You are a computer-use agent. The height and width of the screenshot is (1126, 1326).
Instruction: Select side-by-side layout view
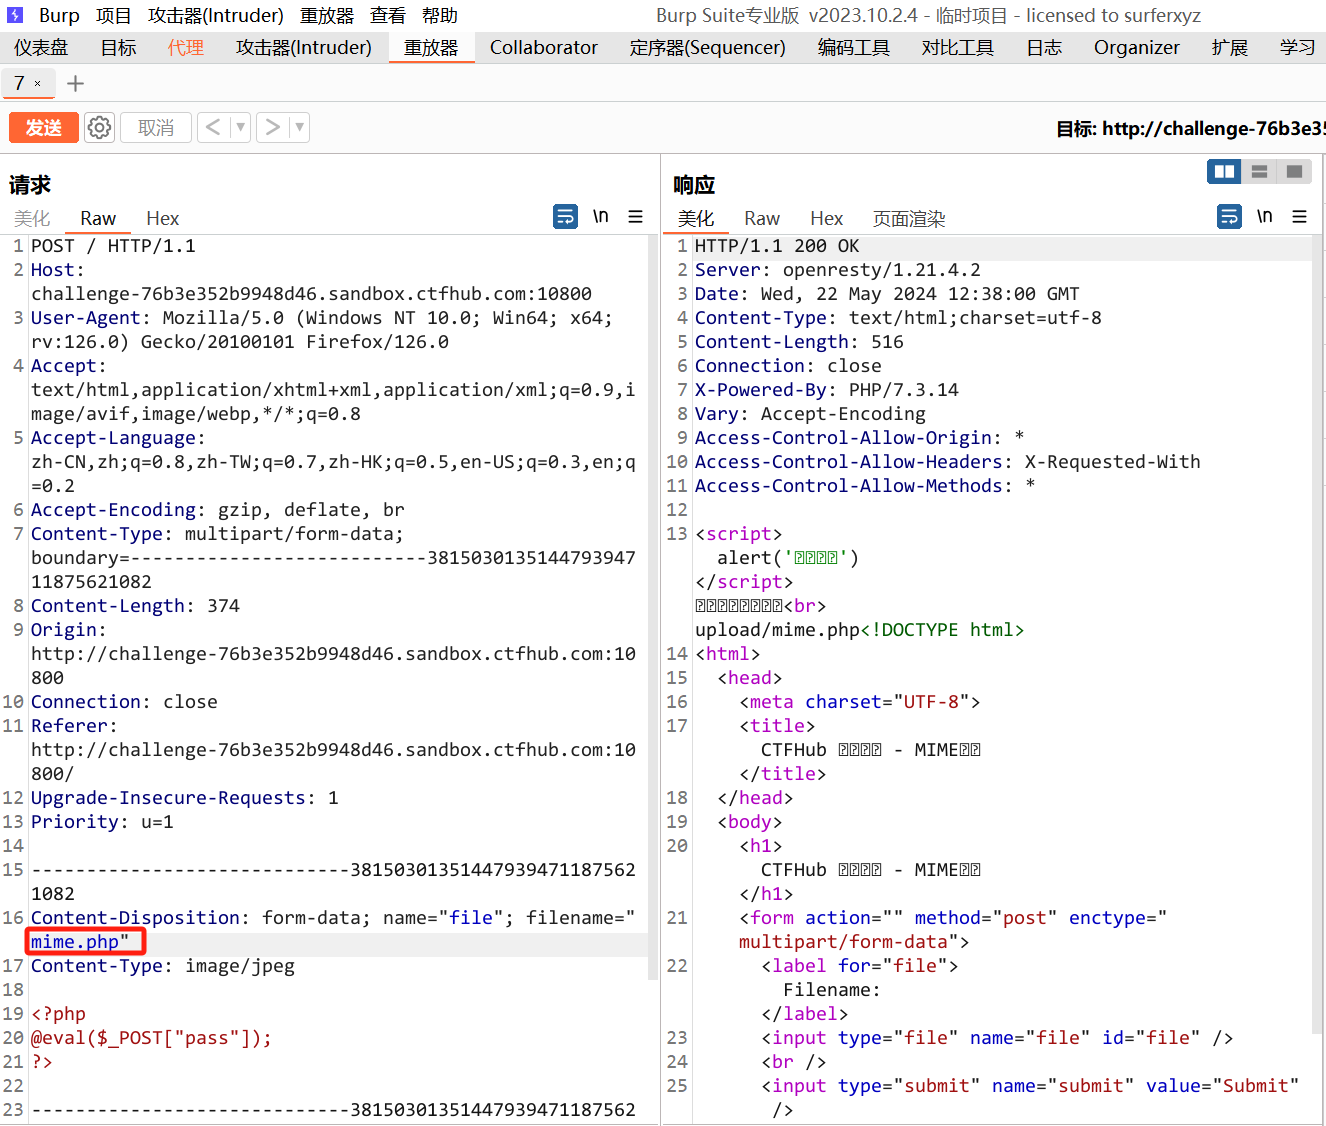point(1224,172)
